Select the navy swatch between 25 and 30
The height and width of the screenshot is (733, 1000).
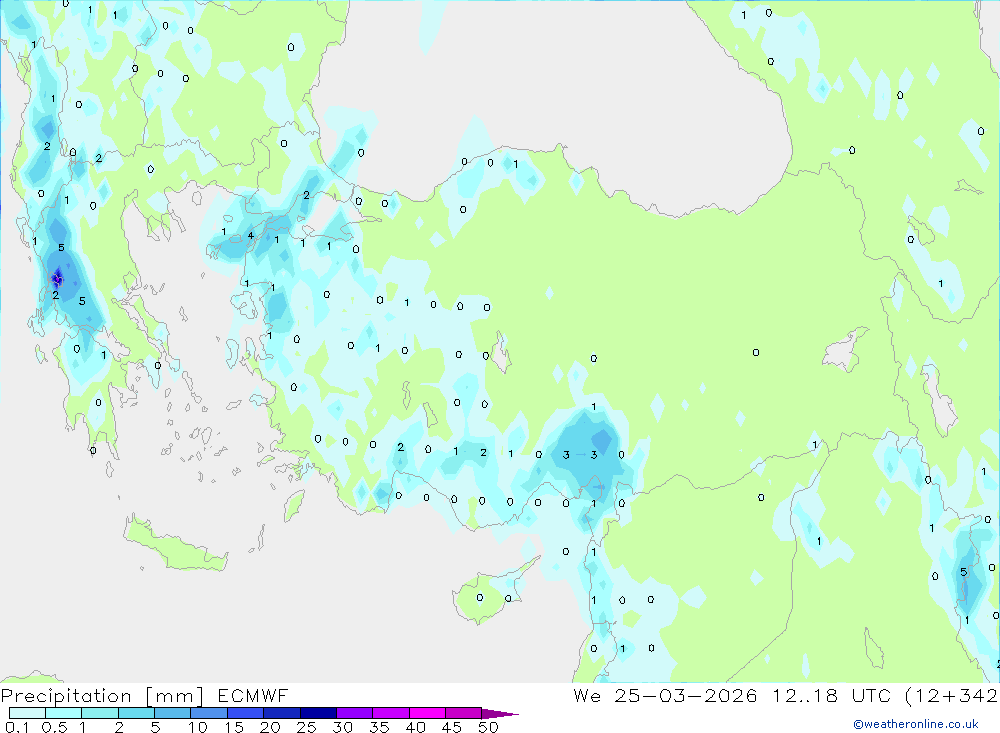(x=318, y=713)
